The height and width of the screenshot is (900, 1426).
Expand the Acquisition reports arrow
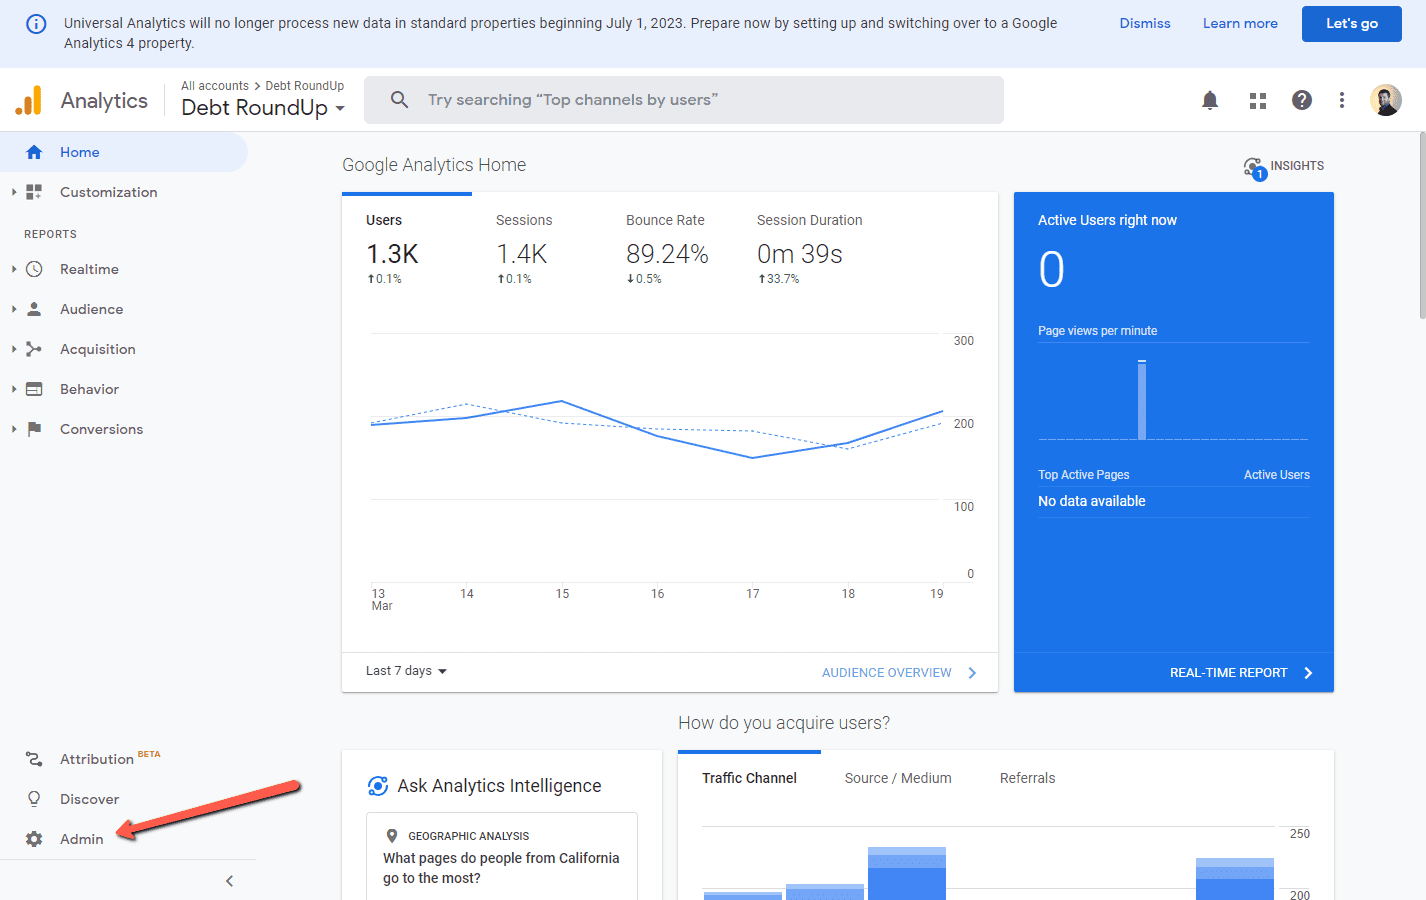[x=14, y=349]
